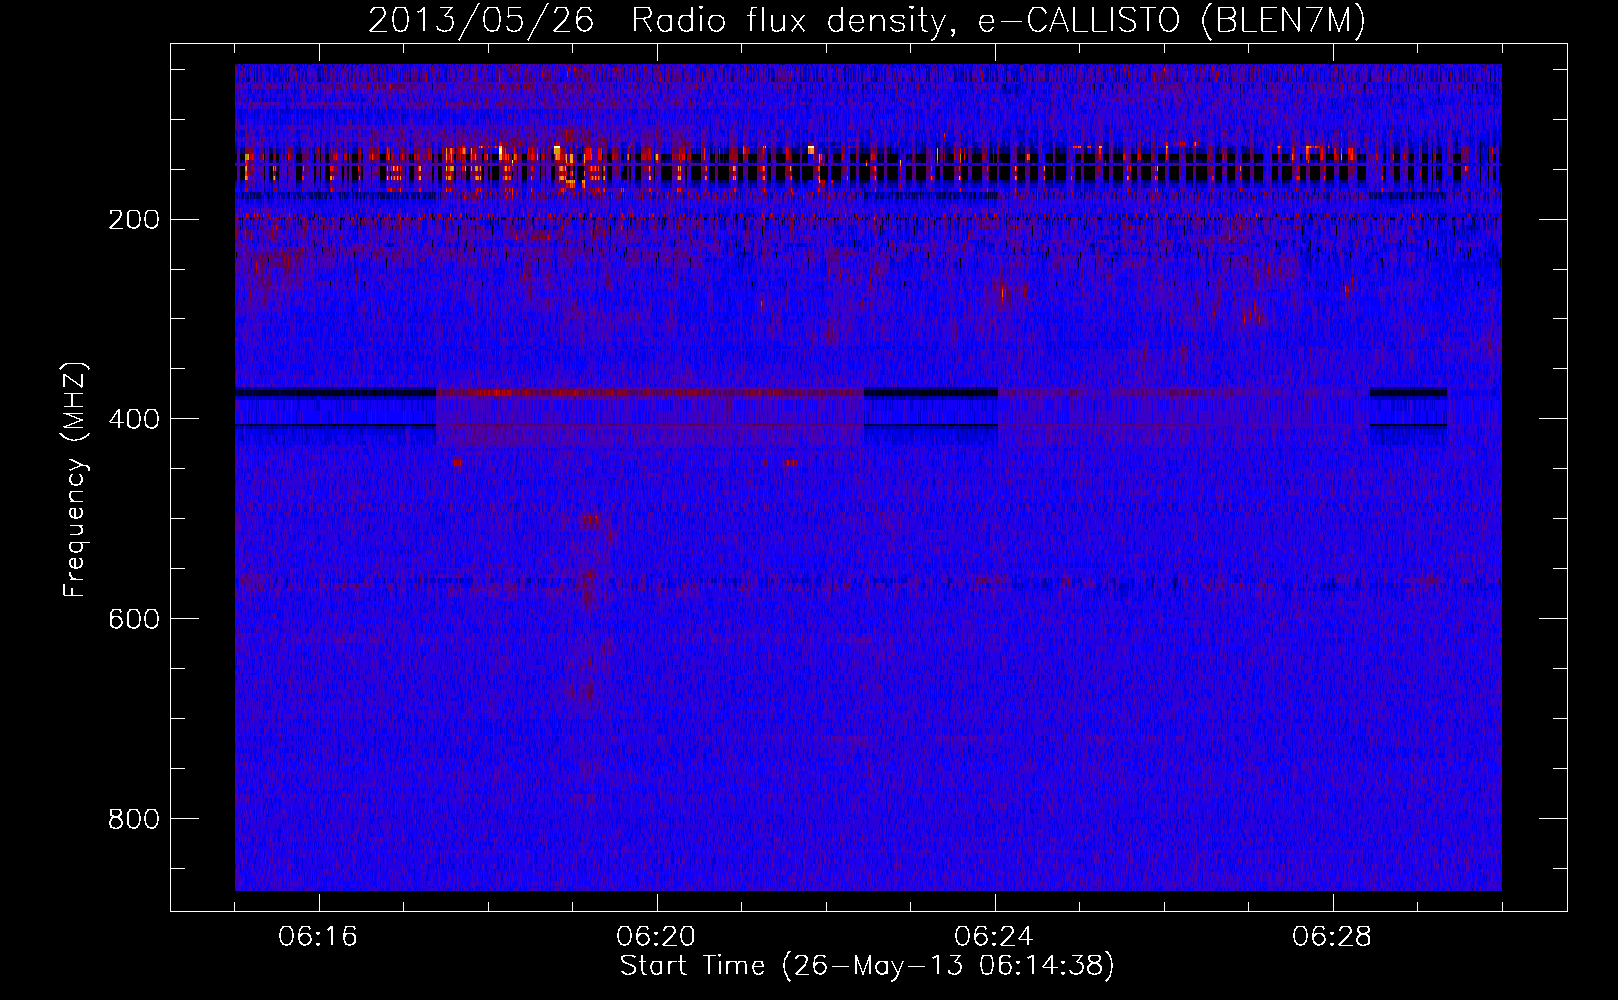Click the 'Frequency (MHZ)' axis label
The height and width of the screenshot is (1000, 1618).
tap(75, 480)
